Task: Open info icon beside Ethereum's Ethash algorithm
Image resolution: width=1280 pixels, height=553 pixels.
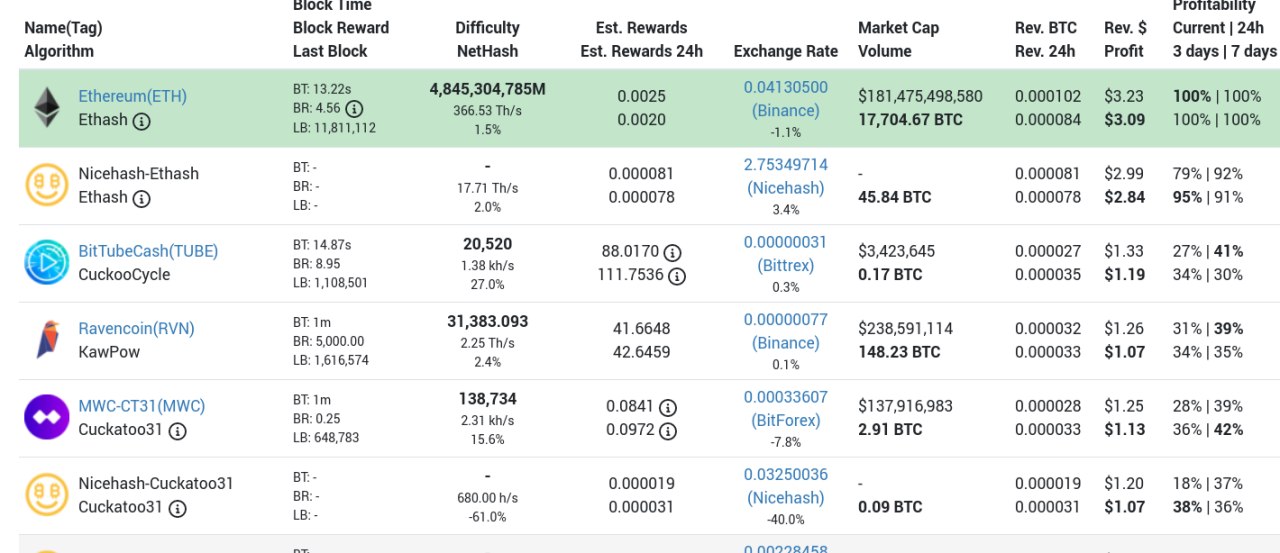Action: click(142, 121)
